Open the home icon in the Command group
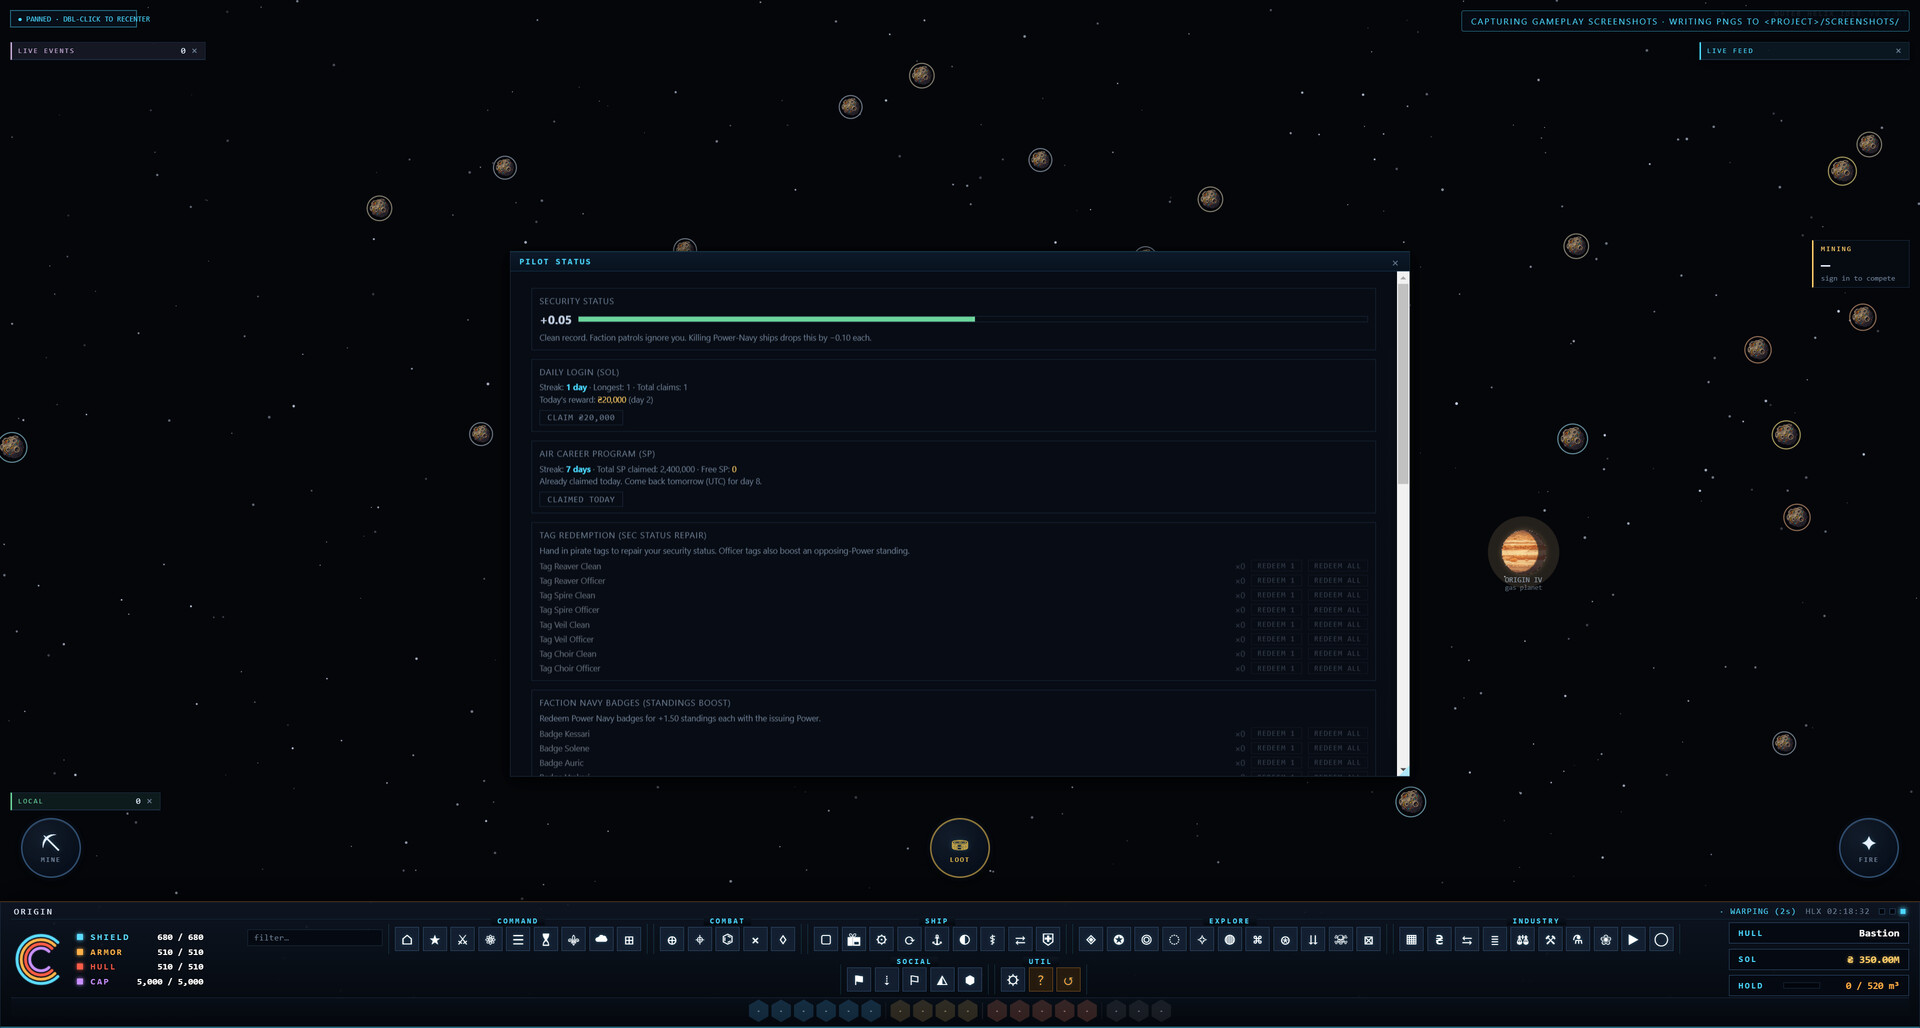Screen dimensions: 1920x1028 [x=407, y=940]
